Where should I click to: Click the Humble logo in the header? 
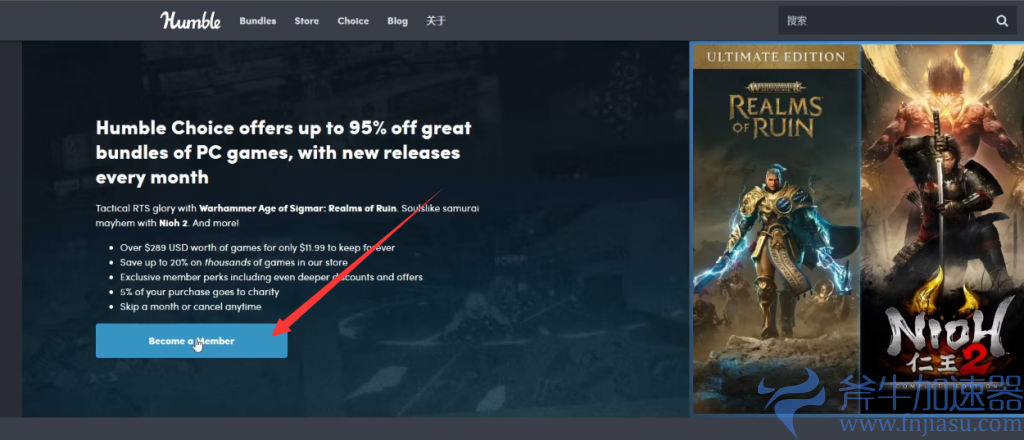pyautogui.click(x=190, y=20)
